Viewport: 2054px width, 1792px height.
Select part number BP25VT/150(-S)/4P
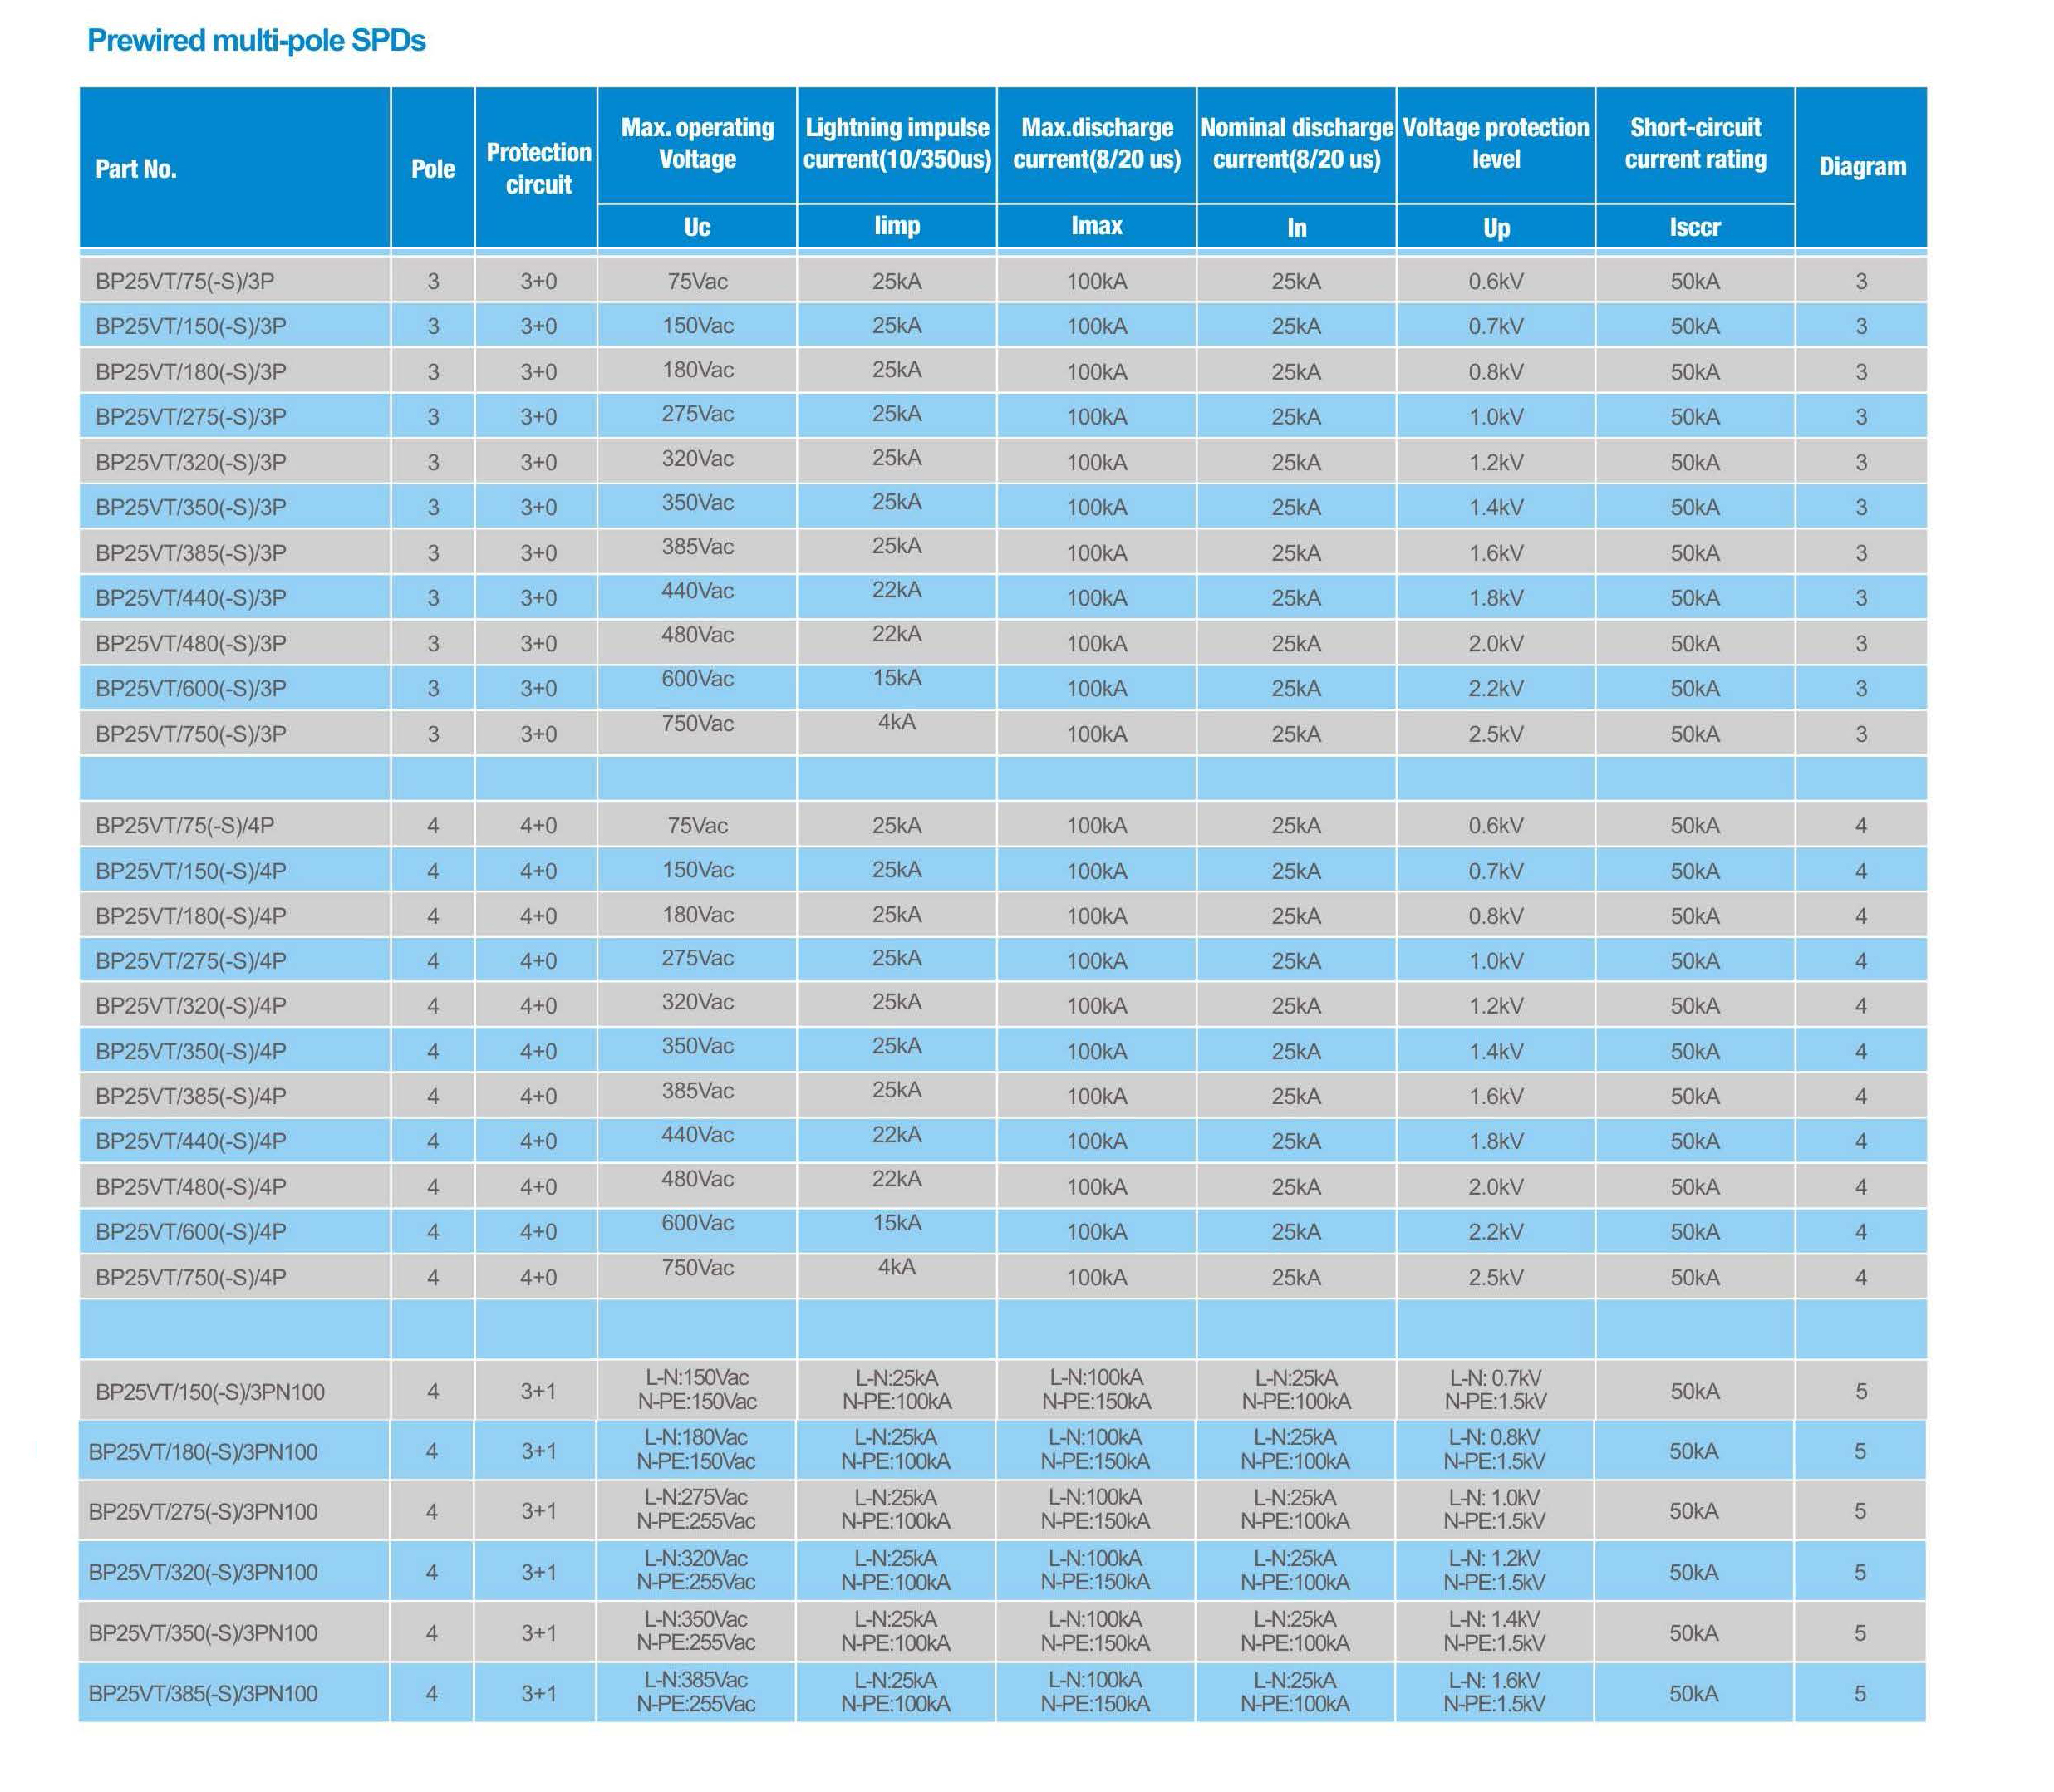[x=191, y=872]
